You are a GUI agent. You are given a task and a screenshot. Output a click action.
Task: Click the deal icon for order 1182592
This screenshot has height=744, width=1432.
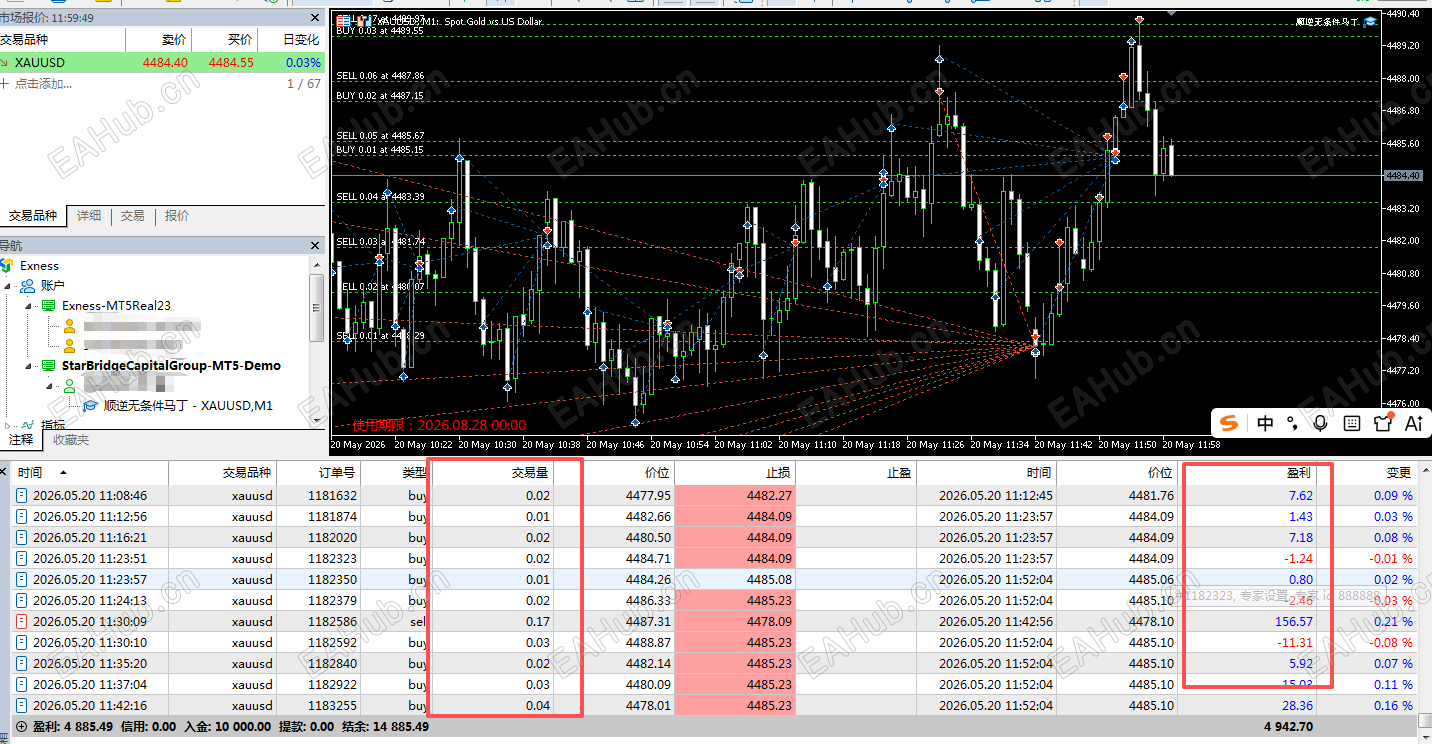[22, 642]
